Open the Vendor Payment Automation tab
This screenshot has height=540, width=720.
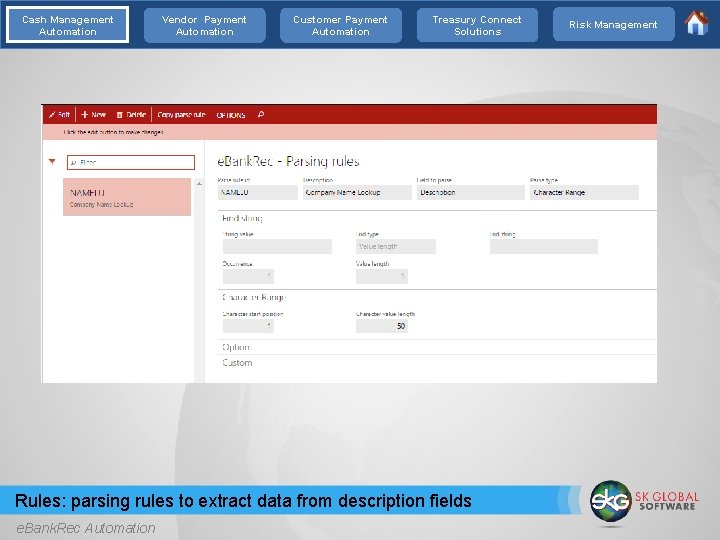[x=204, y=25]
